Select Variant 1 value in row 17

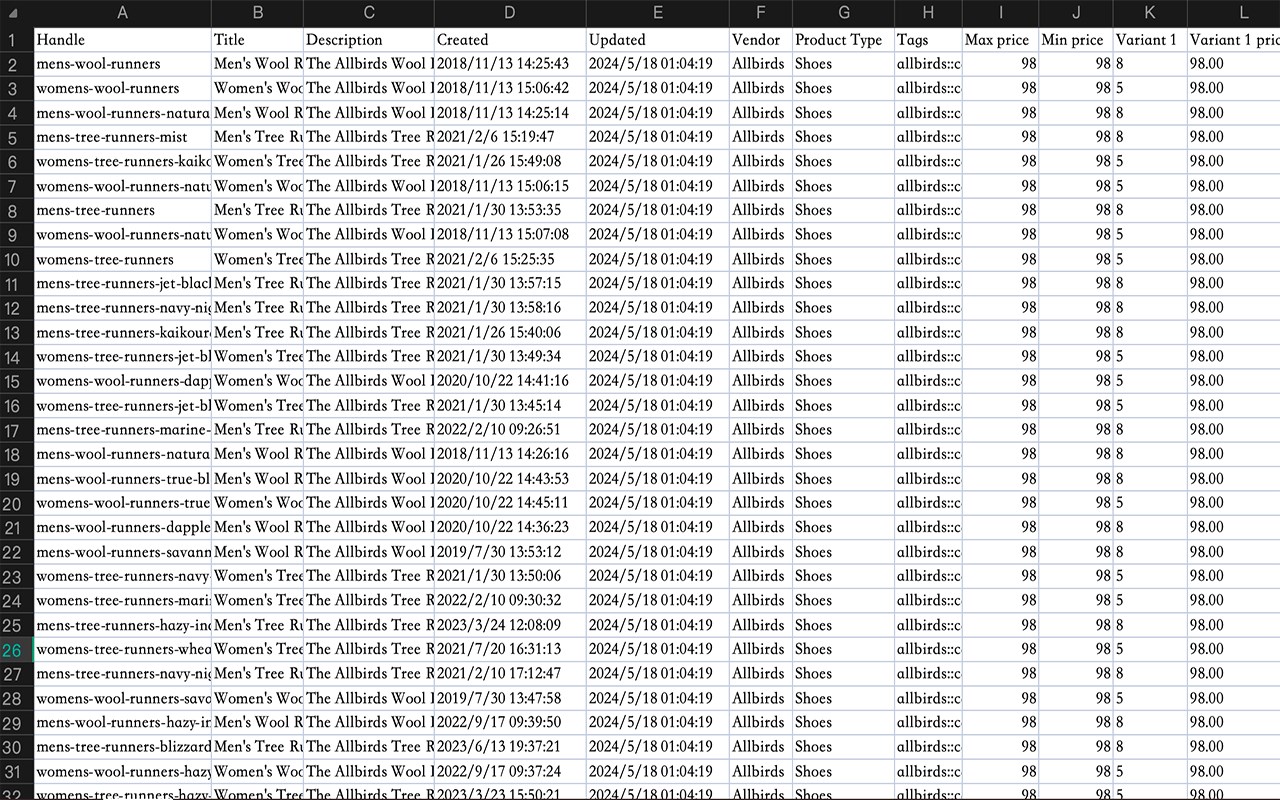[1150, 430]
